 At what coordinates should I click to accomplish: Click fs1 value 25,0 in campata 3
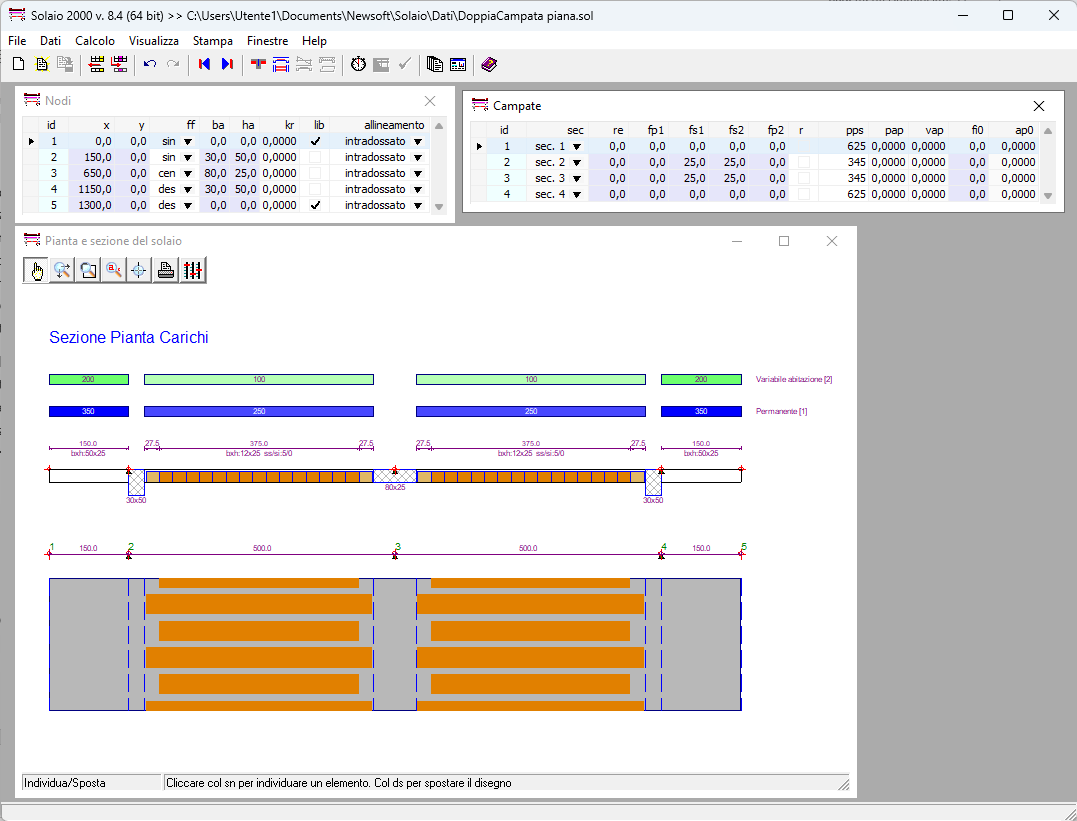point(689,178)
